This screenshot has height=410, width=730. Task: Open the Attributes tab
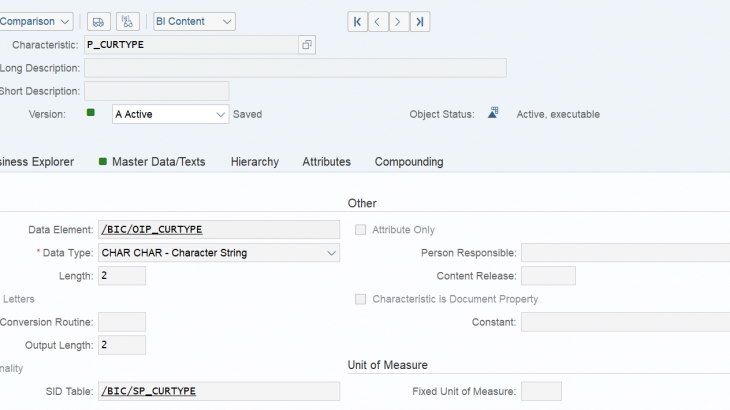point(326,162)
